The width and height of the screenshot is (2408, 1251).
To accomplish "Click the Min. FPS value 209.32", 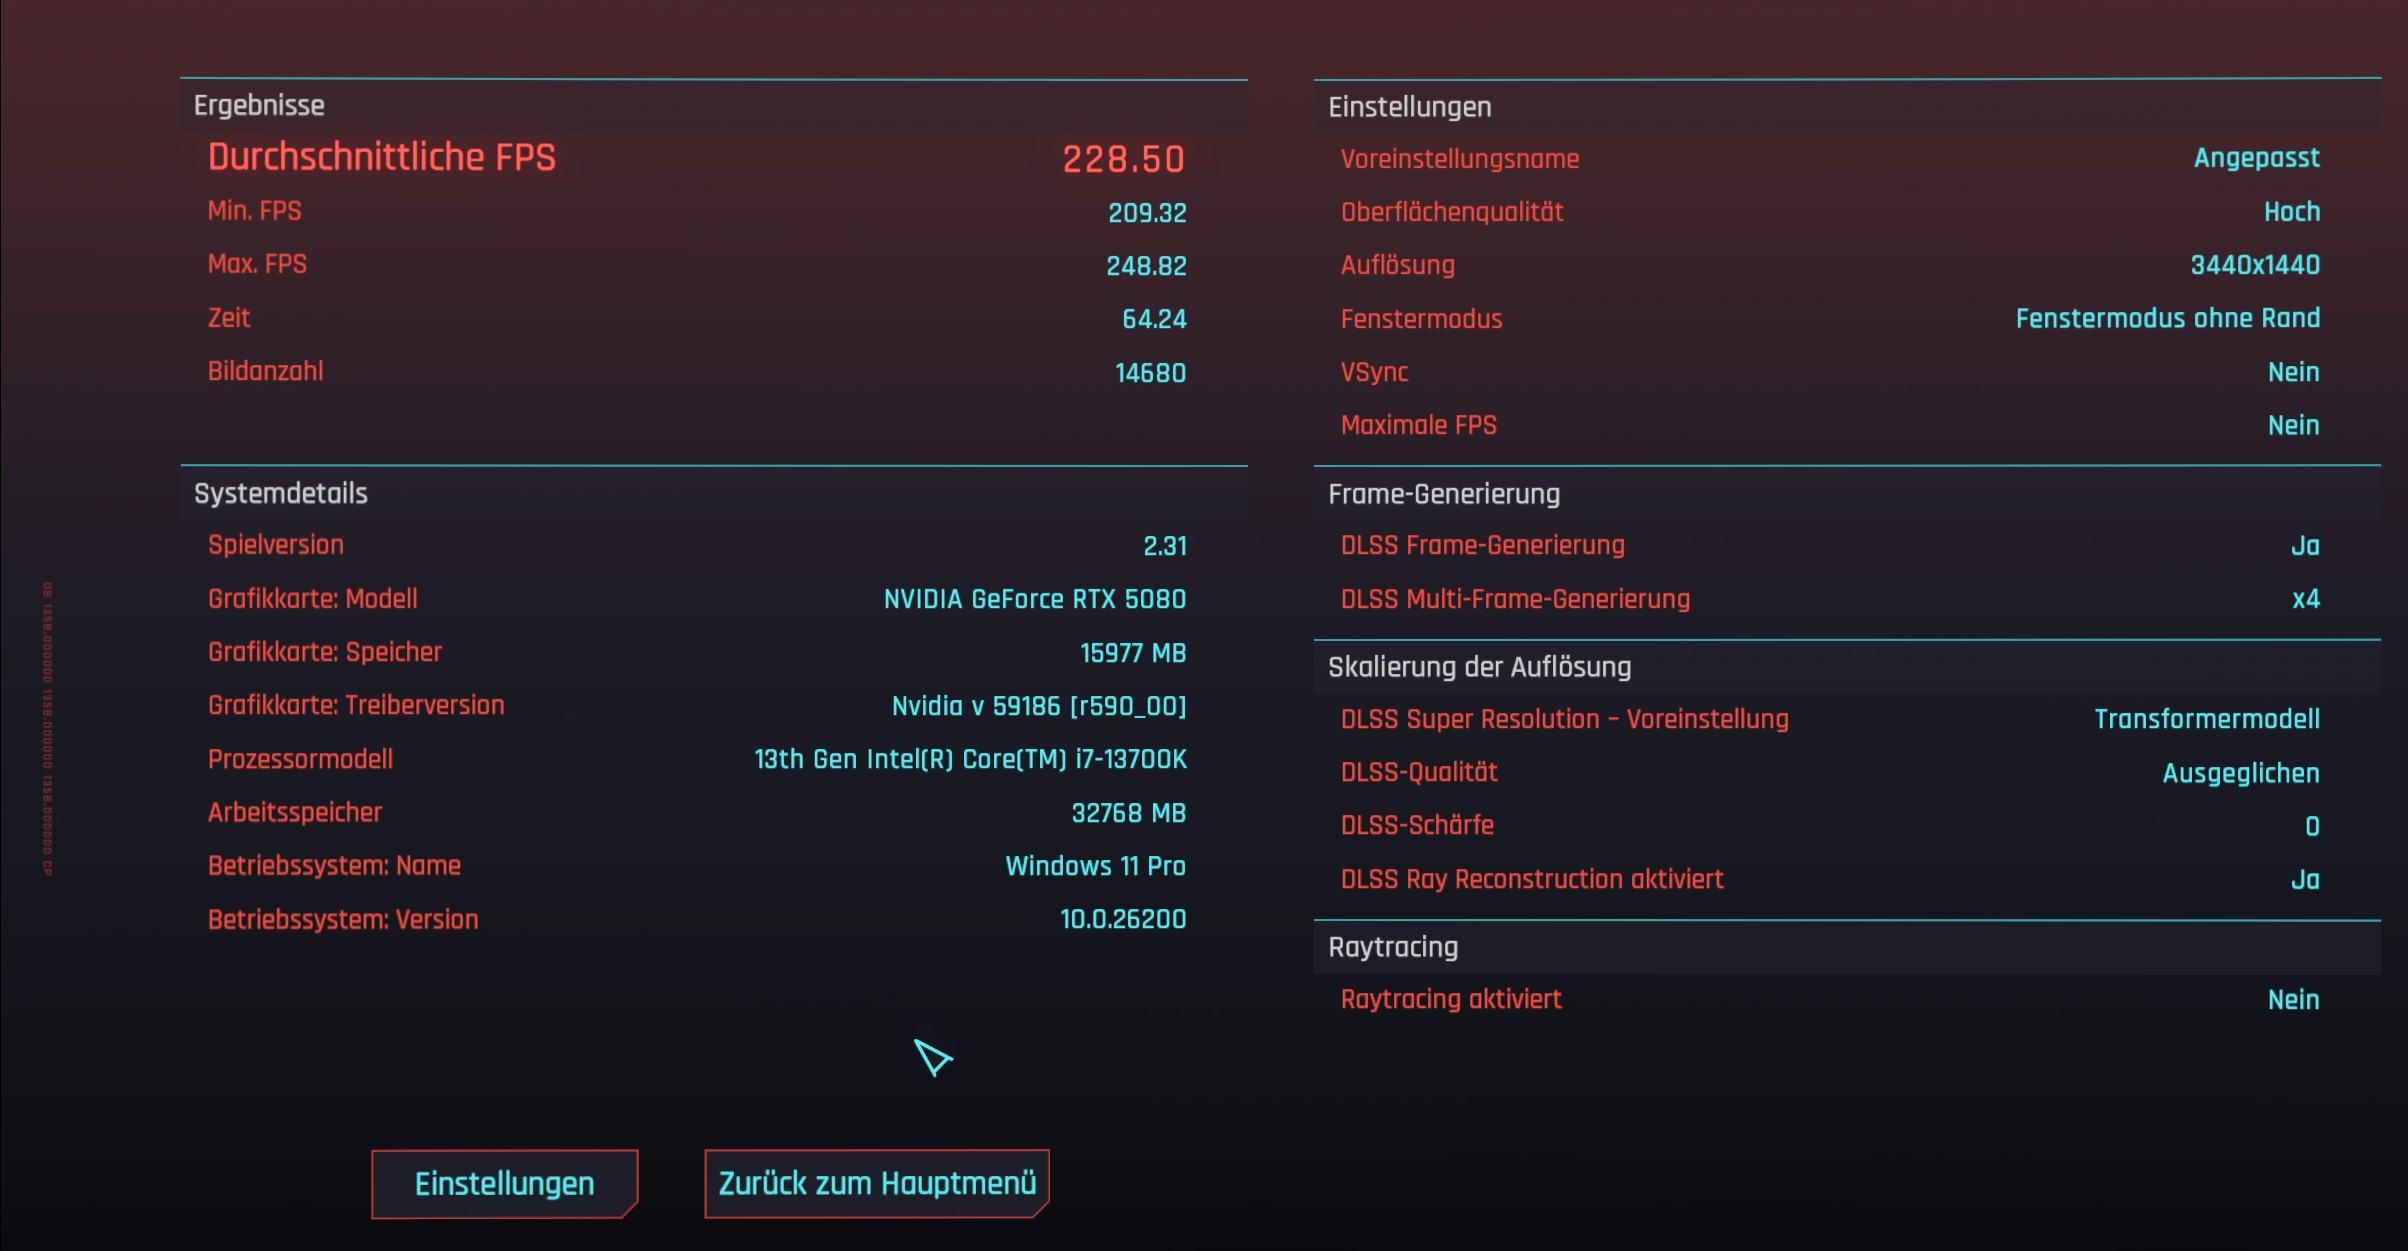I will coord(1146,213).
